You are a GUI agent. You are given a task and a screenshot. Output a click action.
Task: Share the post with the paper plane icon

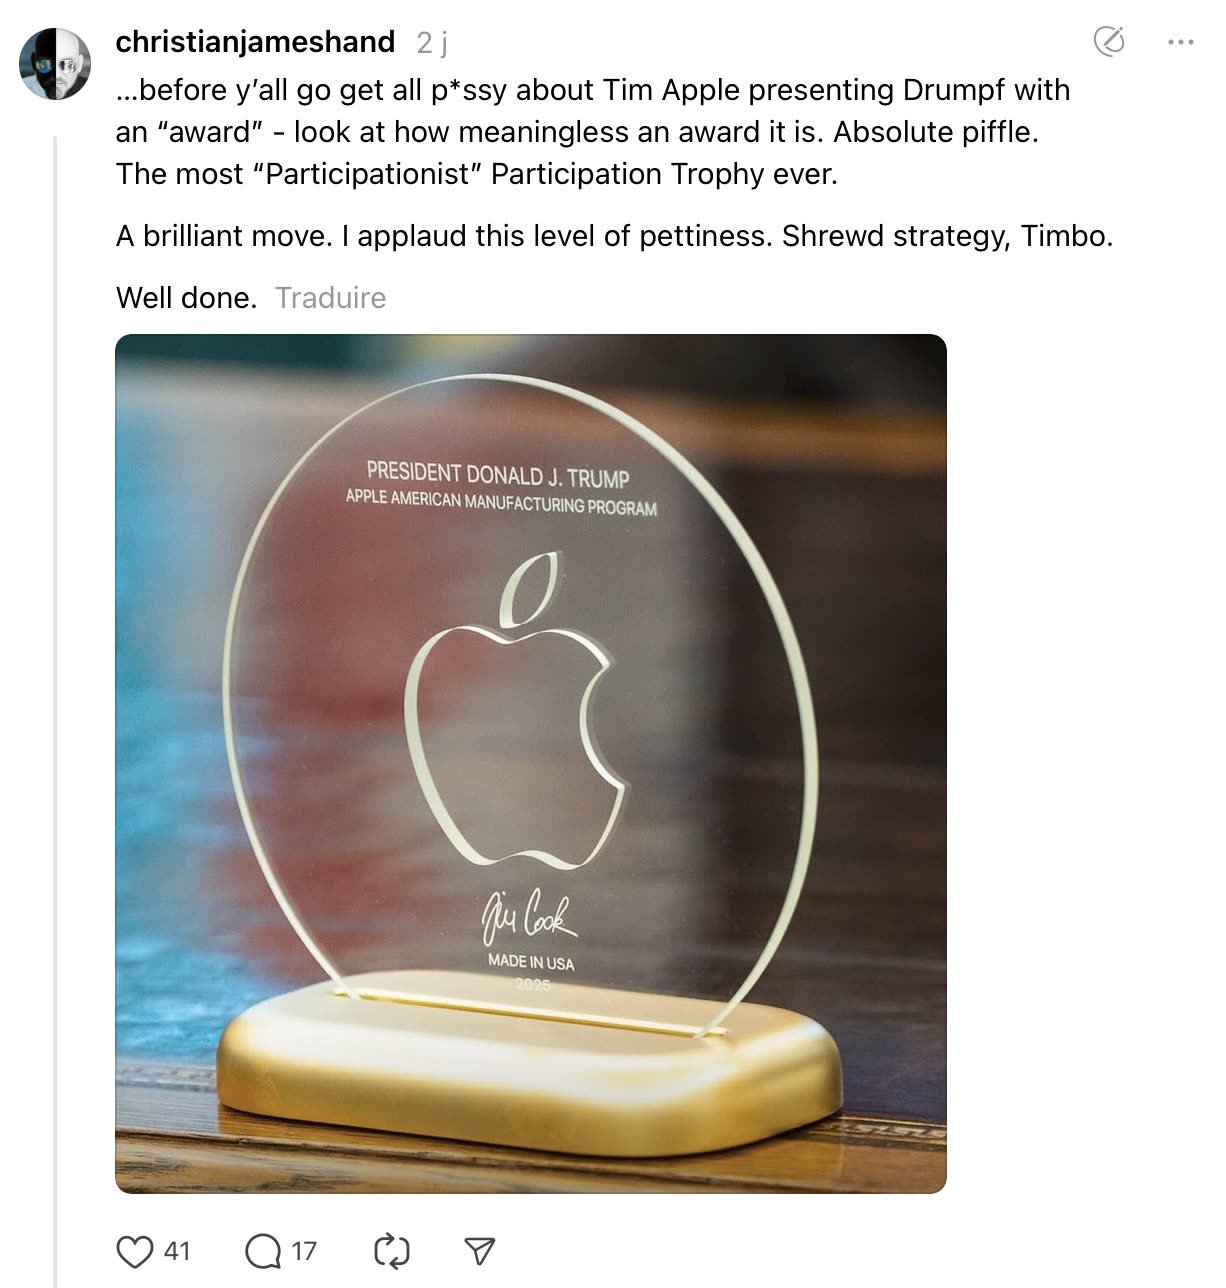pyautogui.click(x=480, y=1251)
